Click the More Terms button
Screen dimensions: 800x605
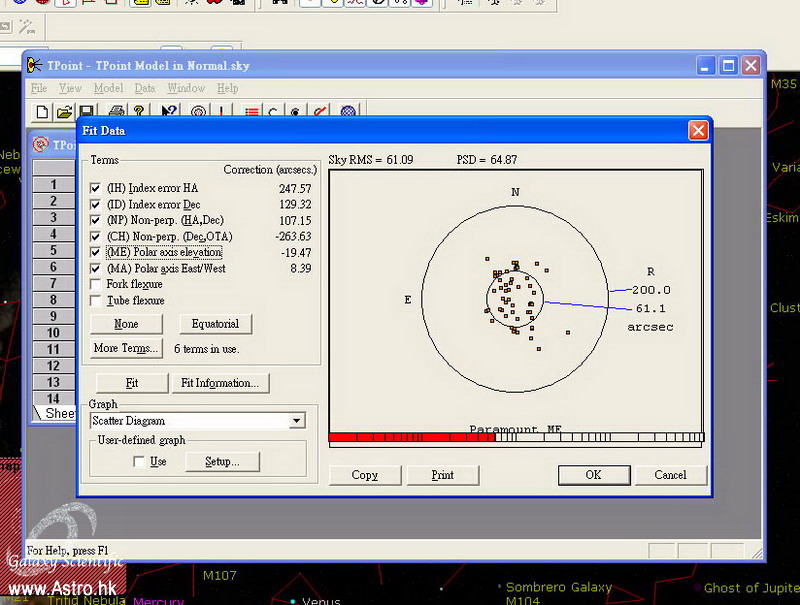pyautogui.click(x=126, y=348)
